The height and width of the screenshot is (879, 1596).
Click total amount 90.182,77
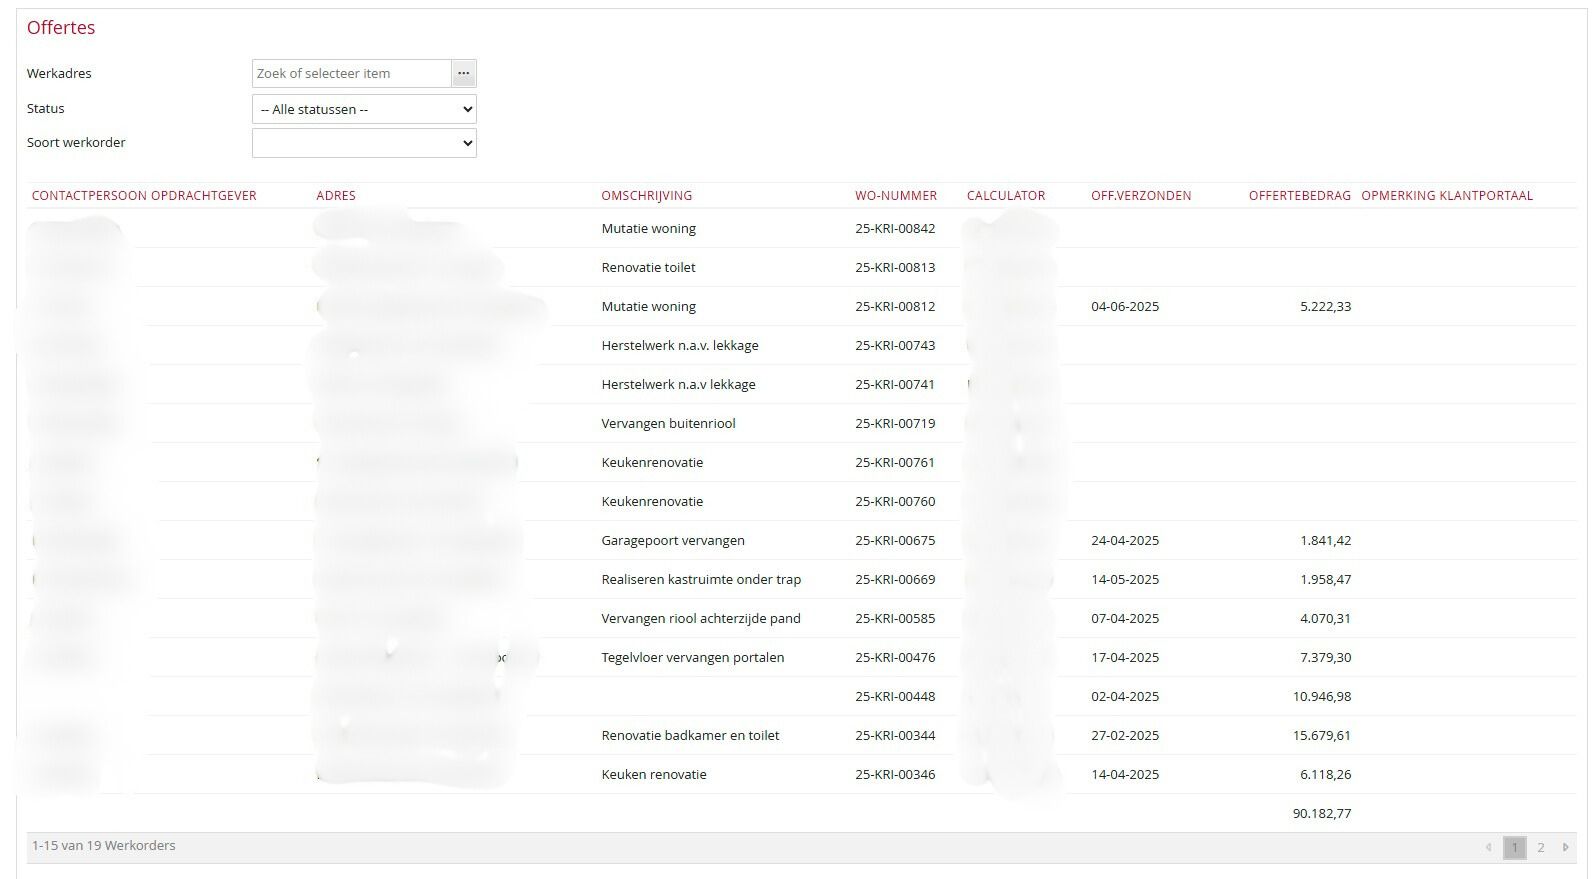1321,814
